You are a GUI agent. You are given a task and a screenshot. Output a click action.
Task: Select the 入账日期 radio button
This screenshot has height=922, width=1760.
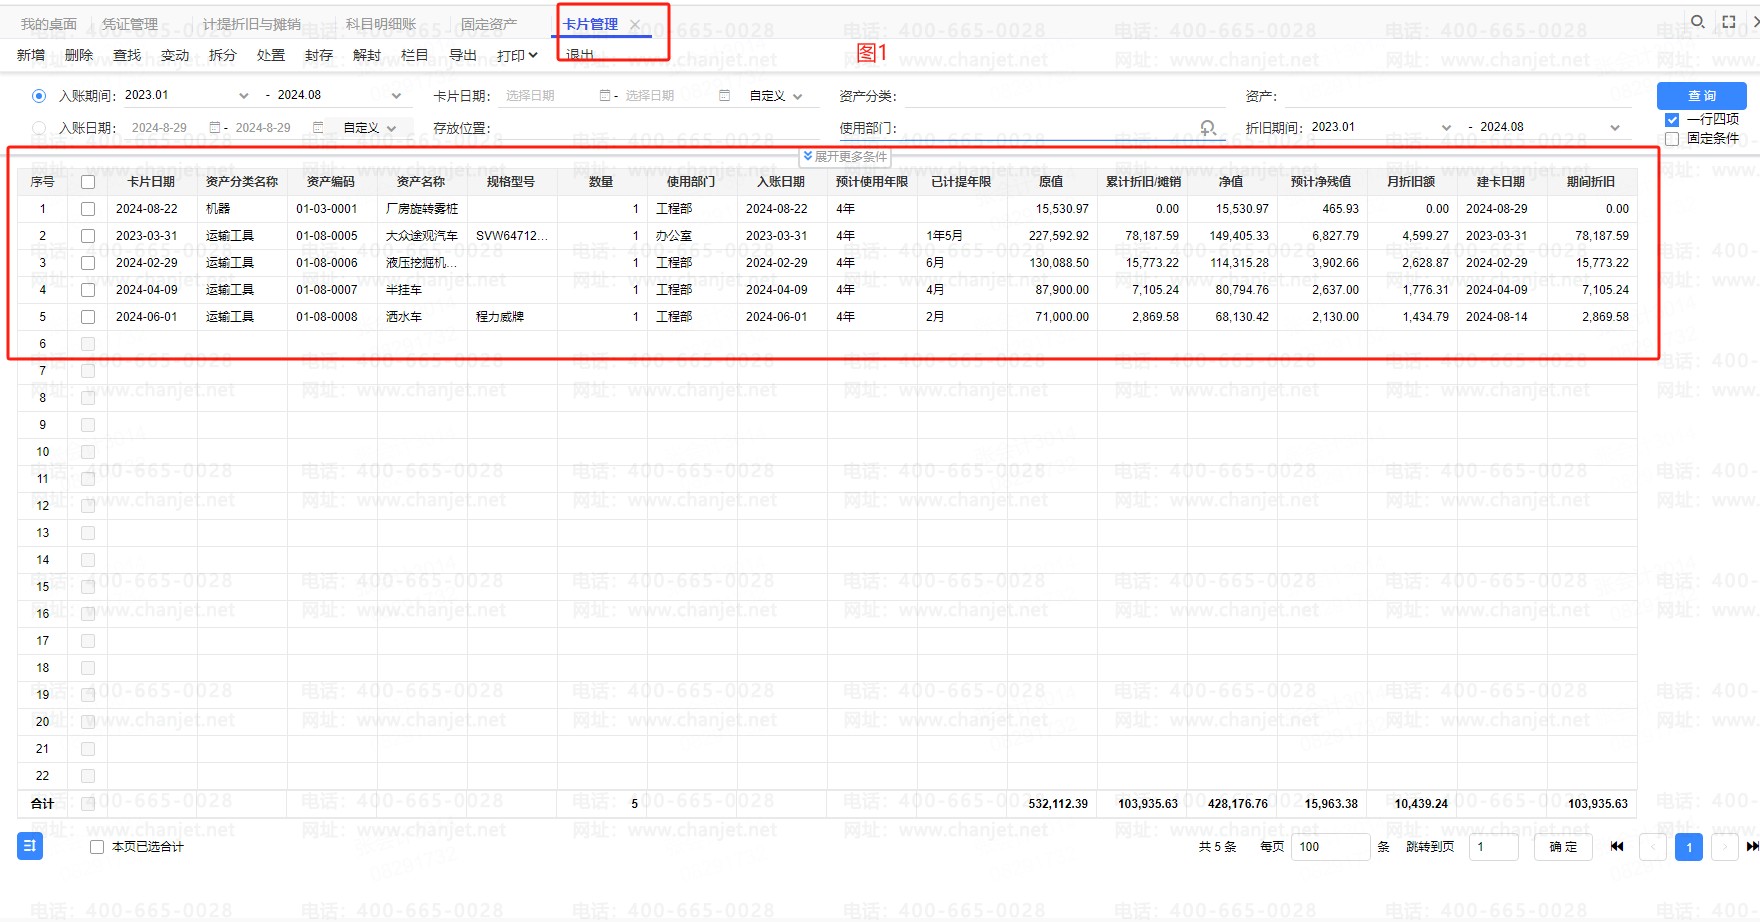coord(39,128)
